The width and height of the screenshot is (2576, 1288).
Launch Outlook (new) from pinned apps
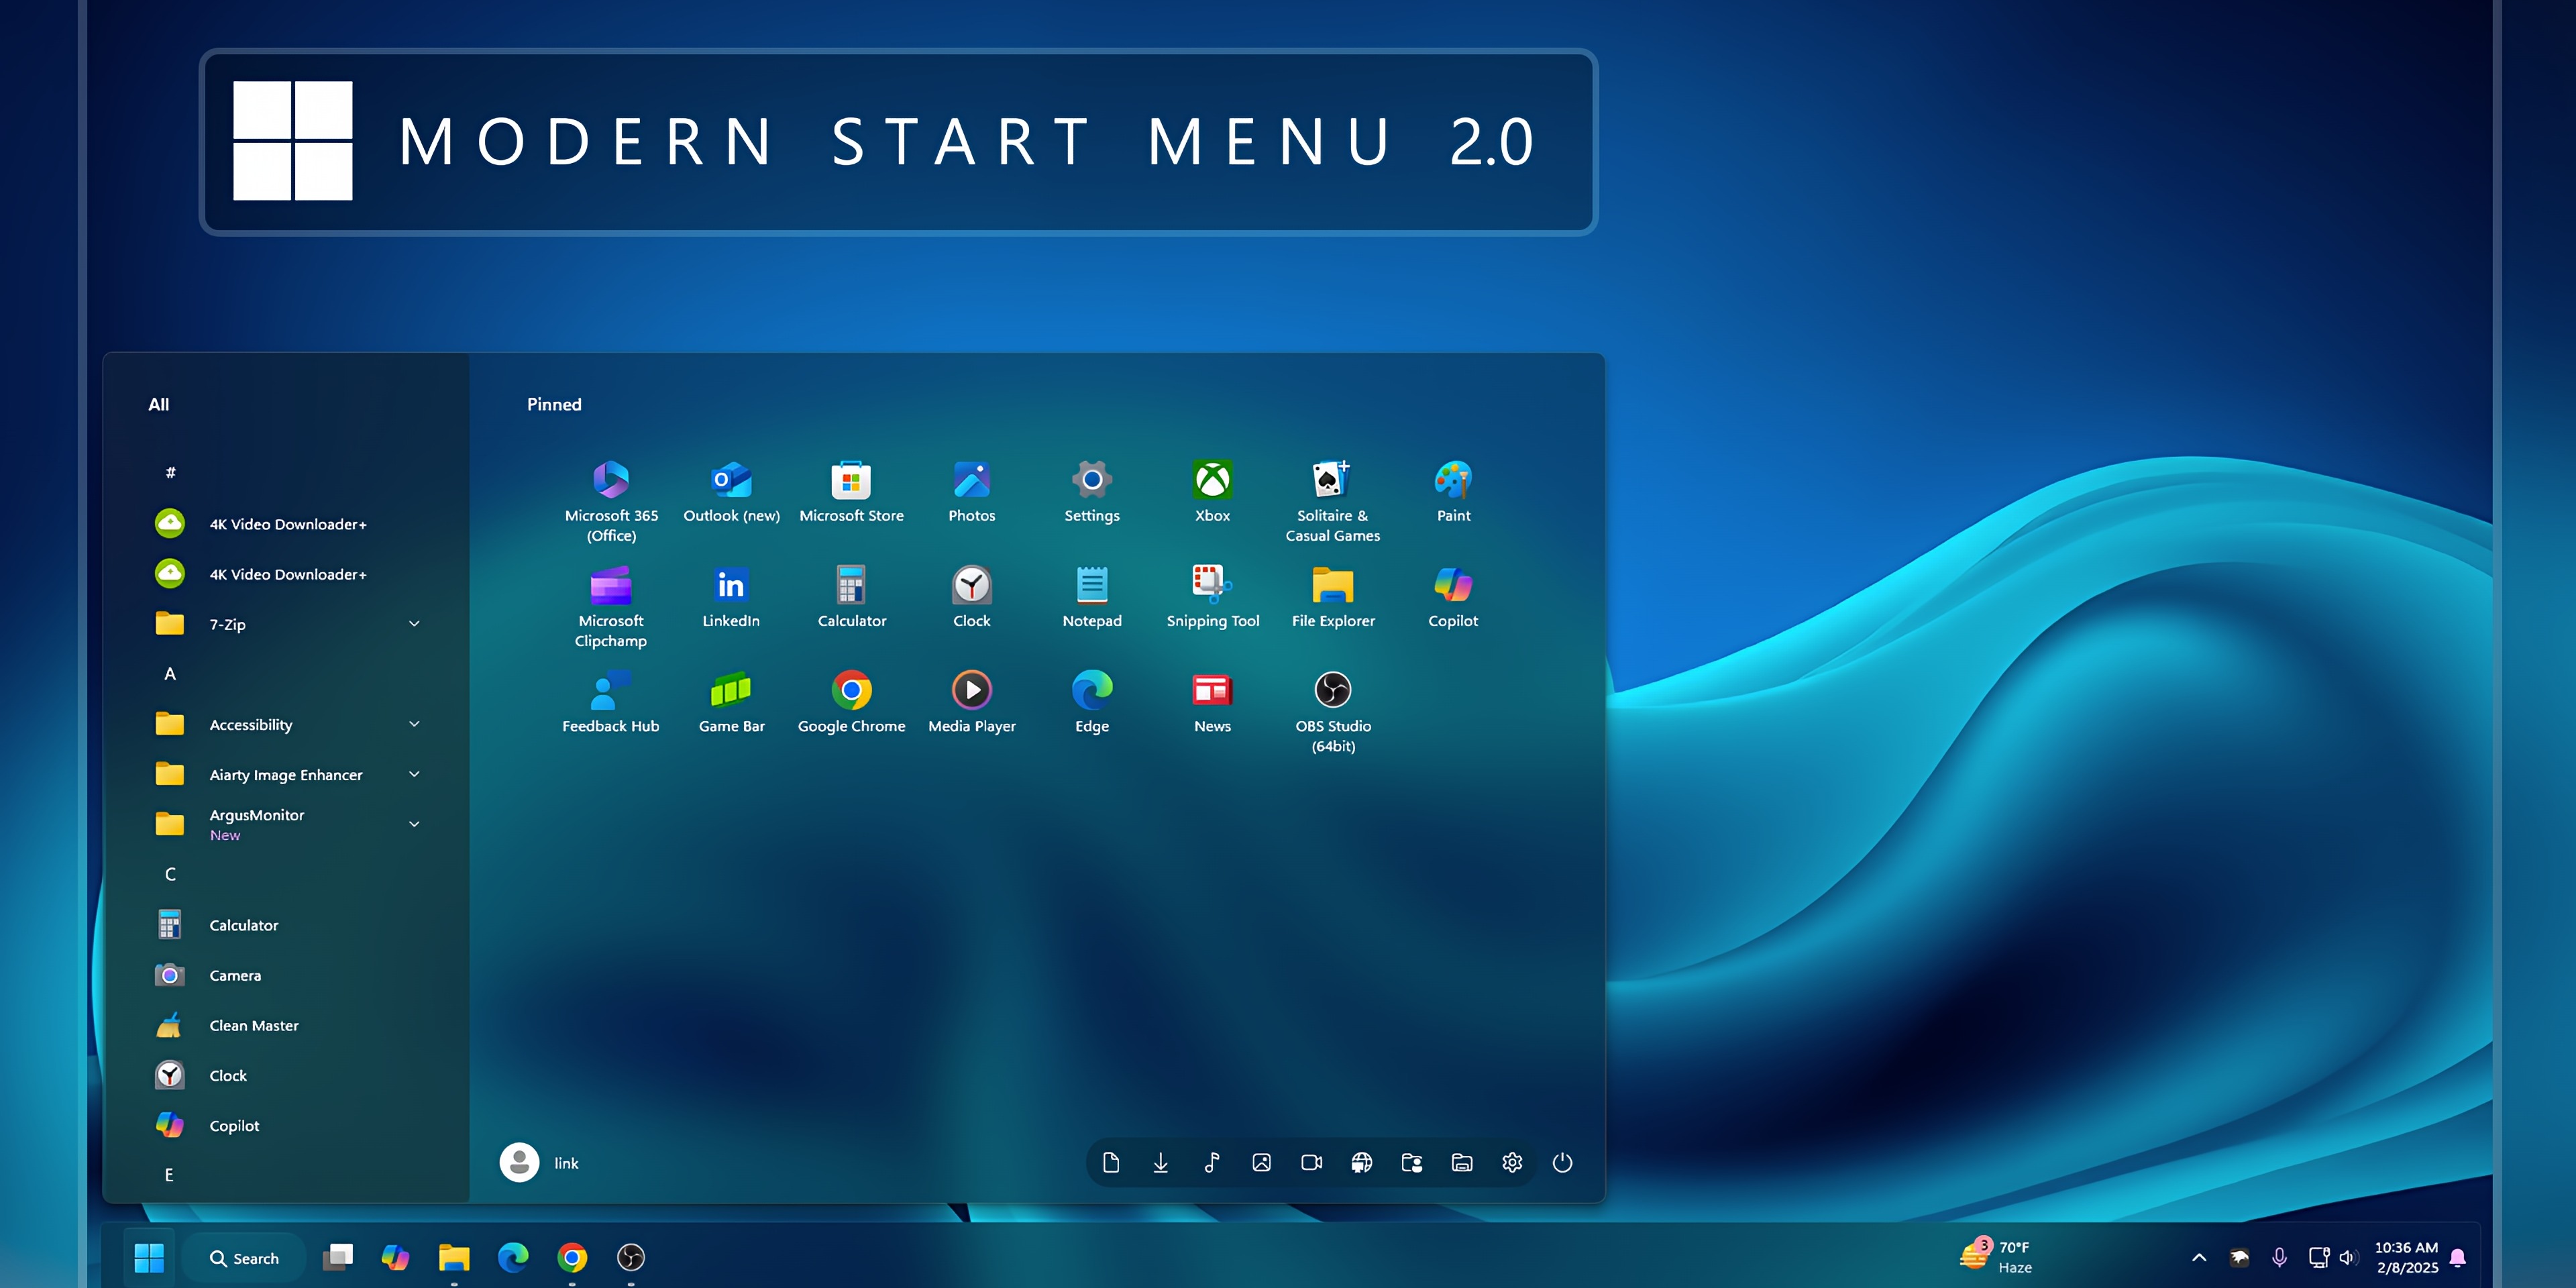[x=731, y=491]
